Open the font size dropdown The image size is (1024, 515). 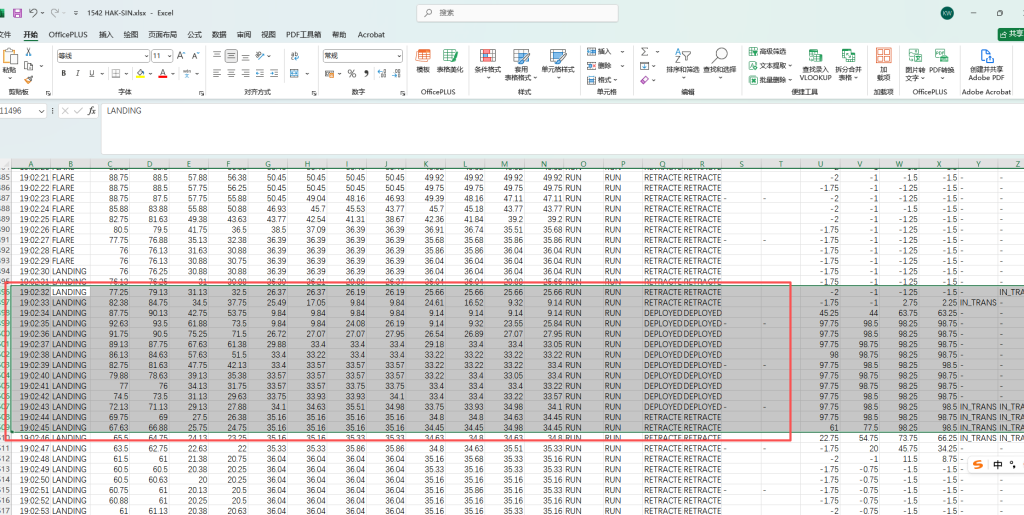tap(169, 56)
